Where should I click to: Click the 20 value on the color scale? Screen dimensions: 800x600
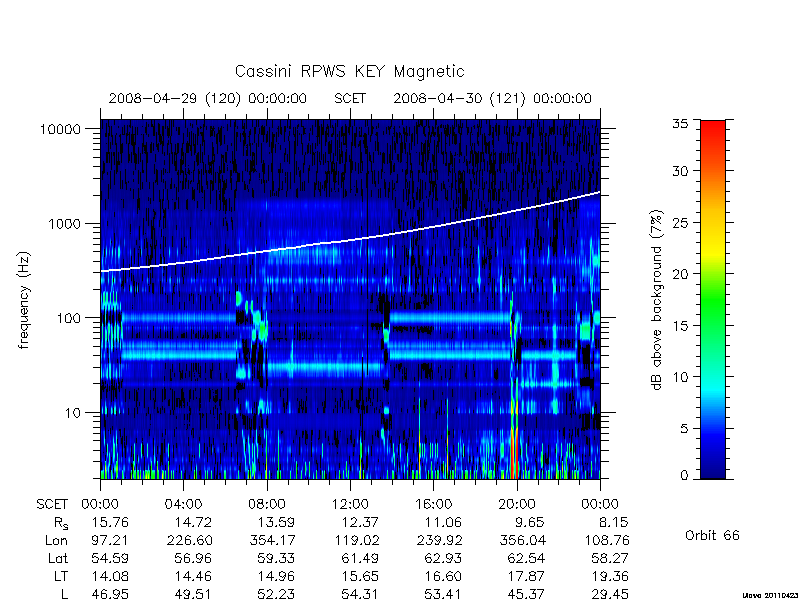click(680, 274)
